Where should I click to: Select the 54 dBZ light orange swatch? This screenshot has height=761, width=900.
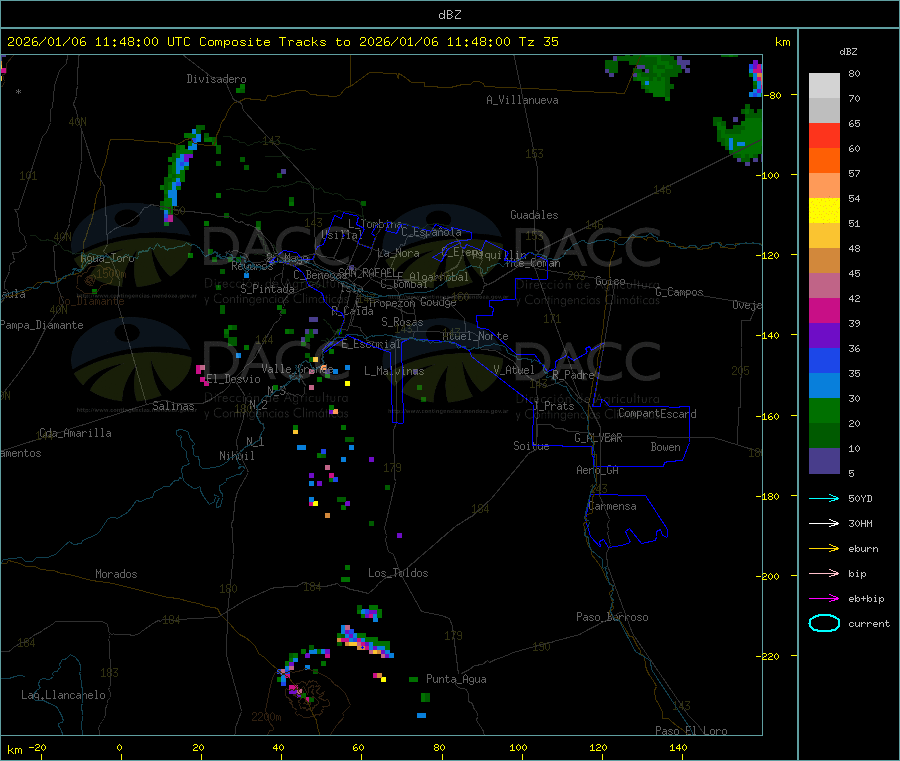824,186
